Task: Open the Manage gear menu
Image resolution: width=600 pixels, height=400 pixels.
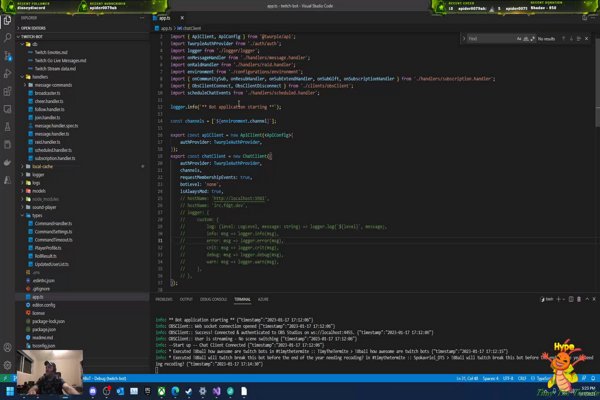Action: [x=7, y=365]
